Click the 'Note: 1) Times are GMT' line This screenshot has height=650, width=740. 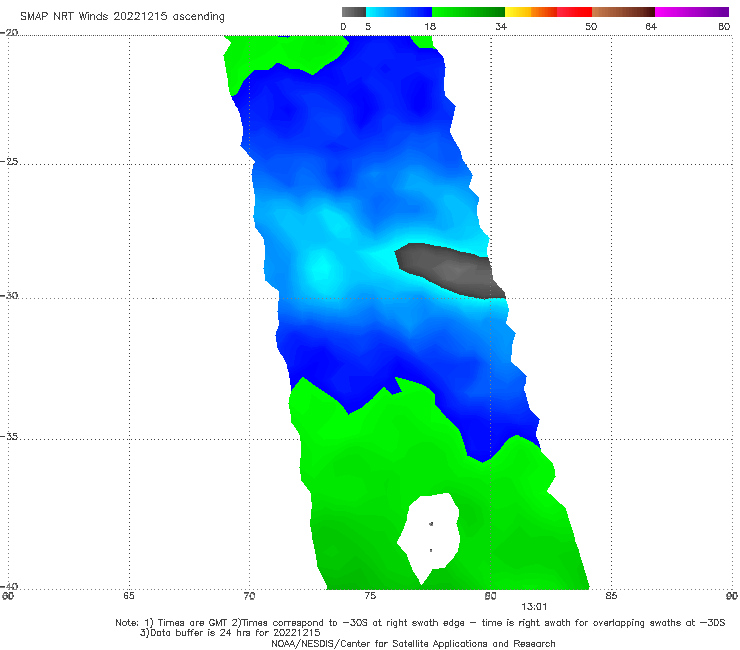(x=420, y=623)
